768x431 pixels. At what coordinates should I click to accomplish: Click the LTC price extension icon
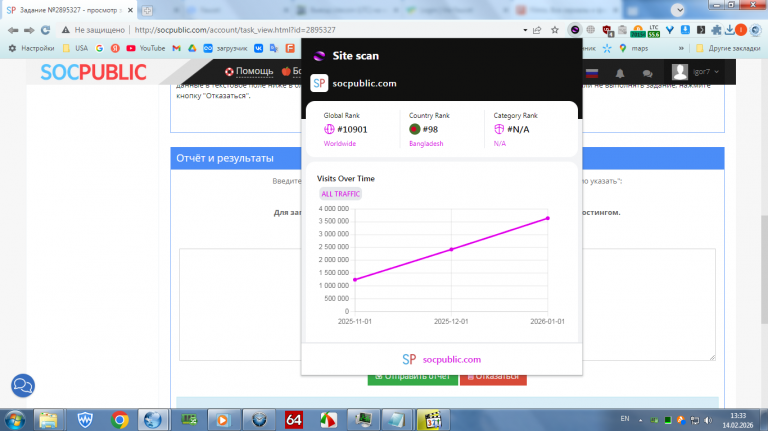point(654,31)
